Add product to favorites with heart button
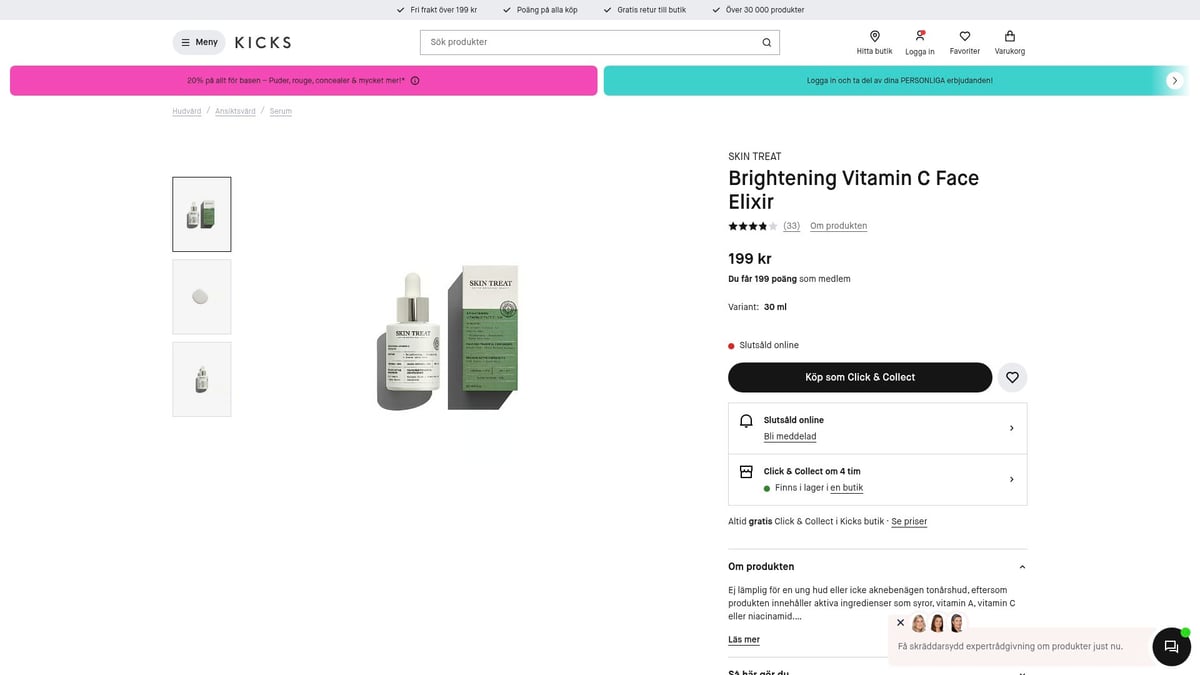The height and width of the screenshot is (675, 1200). pyautogui.click(x=1012, y=377)
